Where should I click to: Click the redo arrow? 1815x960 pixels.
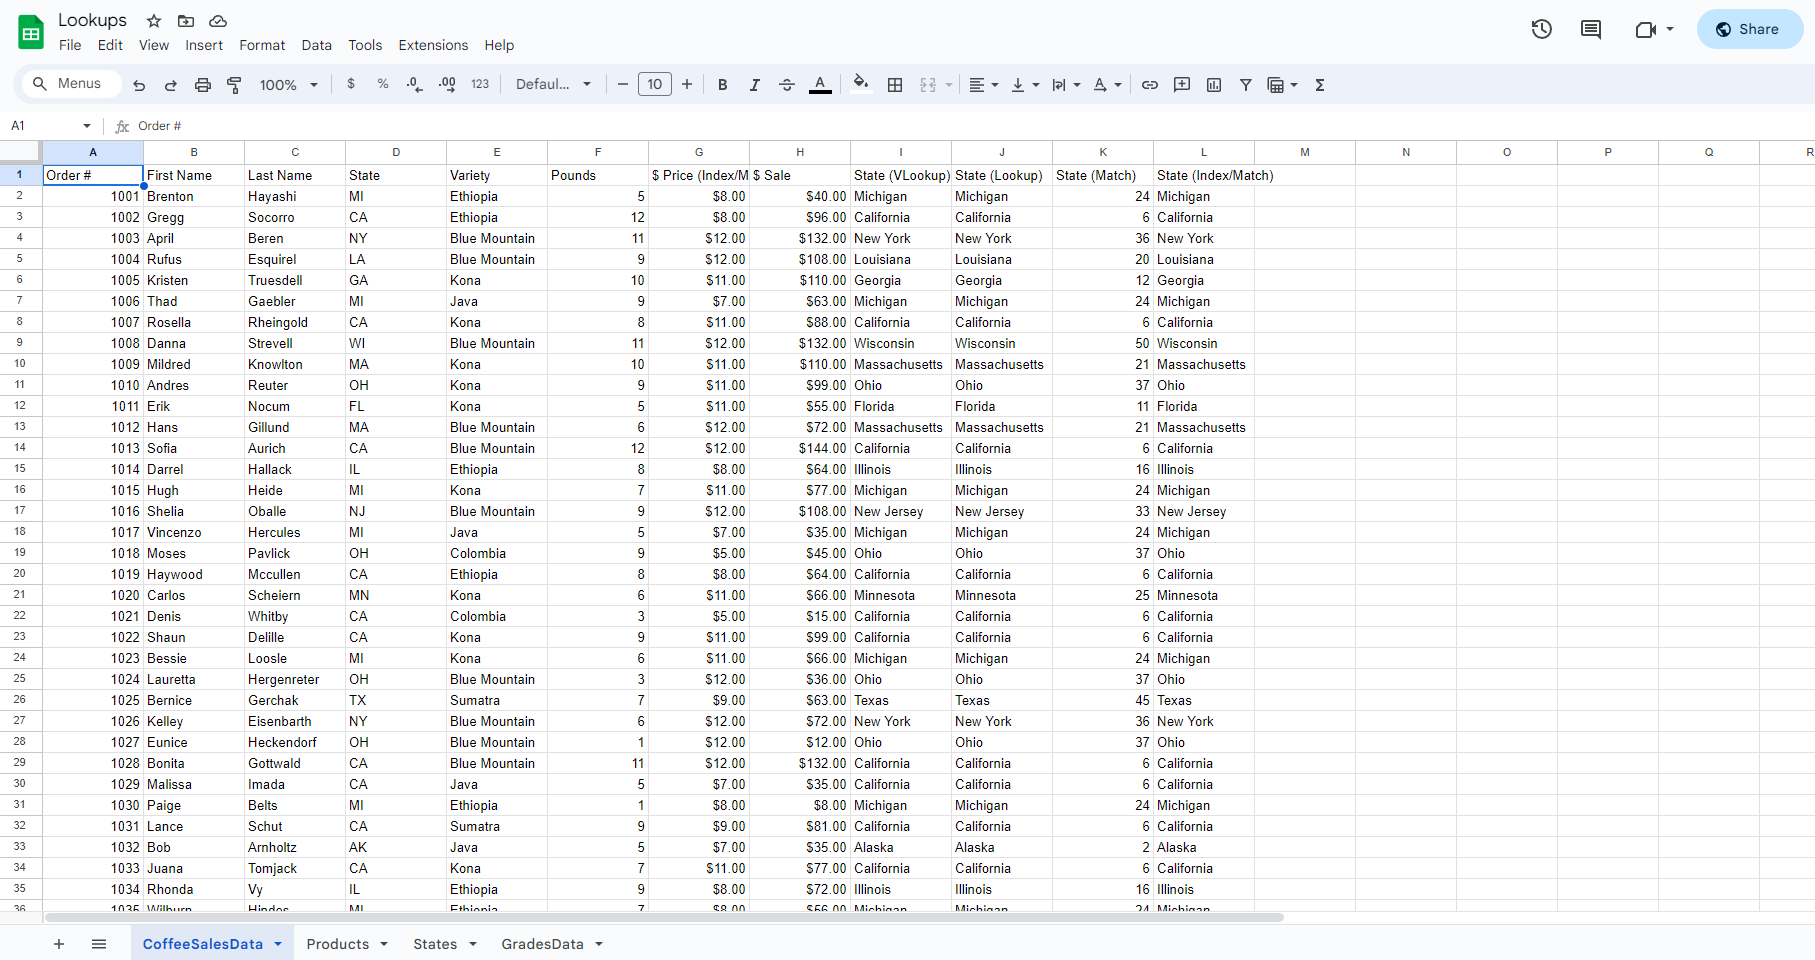pos(171,85)
